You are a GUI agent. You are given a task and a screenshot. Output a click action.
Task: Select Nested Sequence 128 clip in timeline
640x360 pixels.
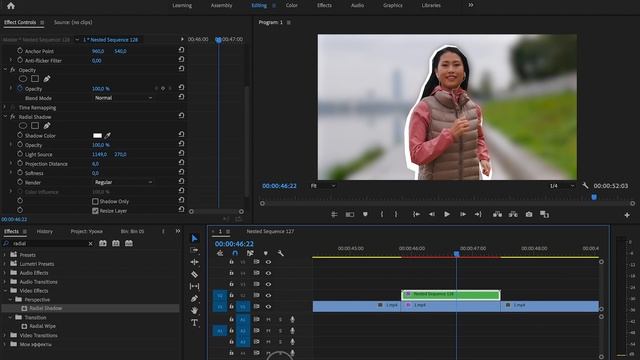pyautogui.click(x=451, y=294)
